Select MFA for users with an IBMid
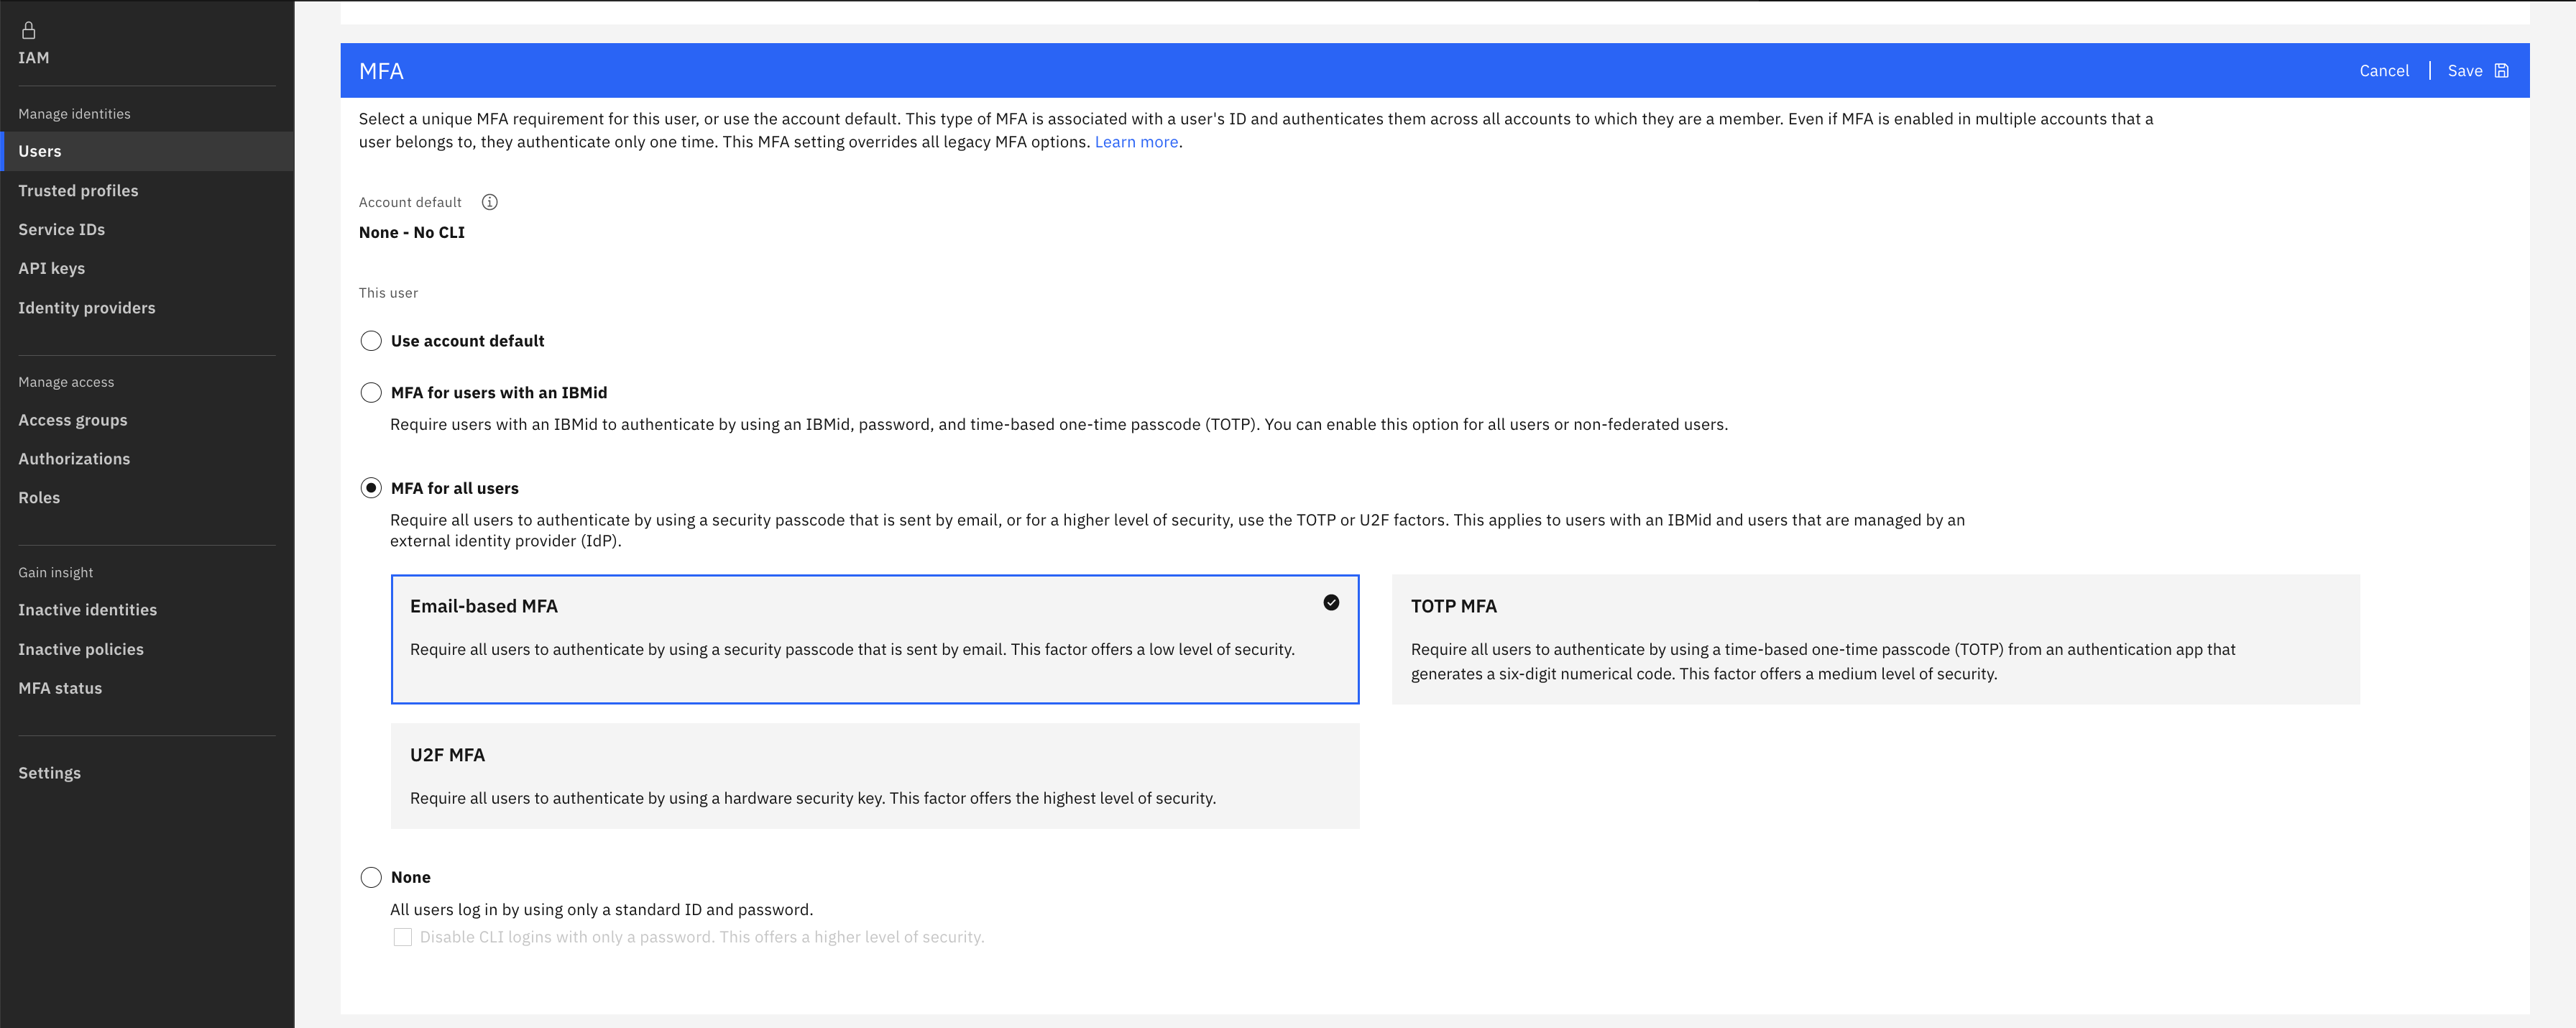The image size is (2576, 1028). coord(371,392)
